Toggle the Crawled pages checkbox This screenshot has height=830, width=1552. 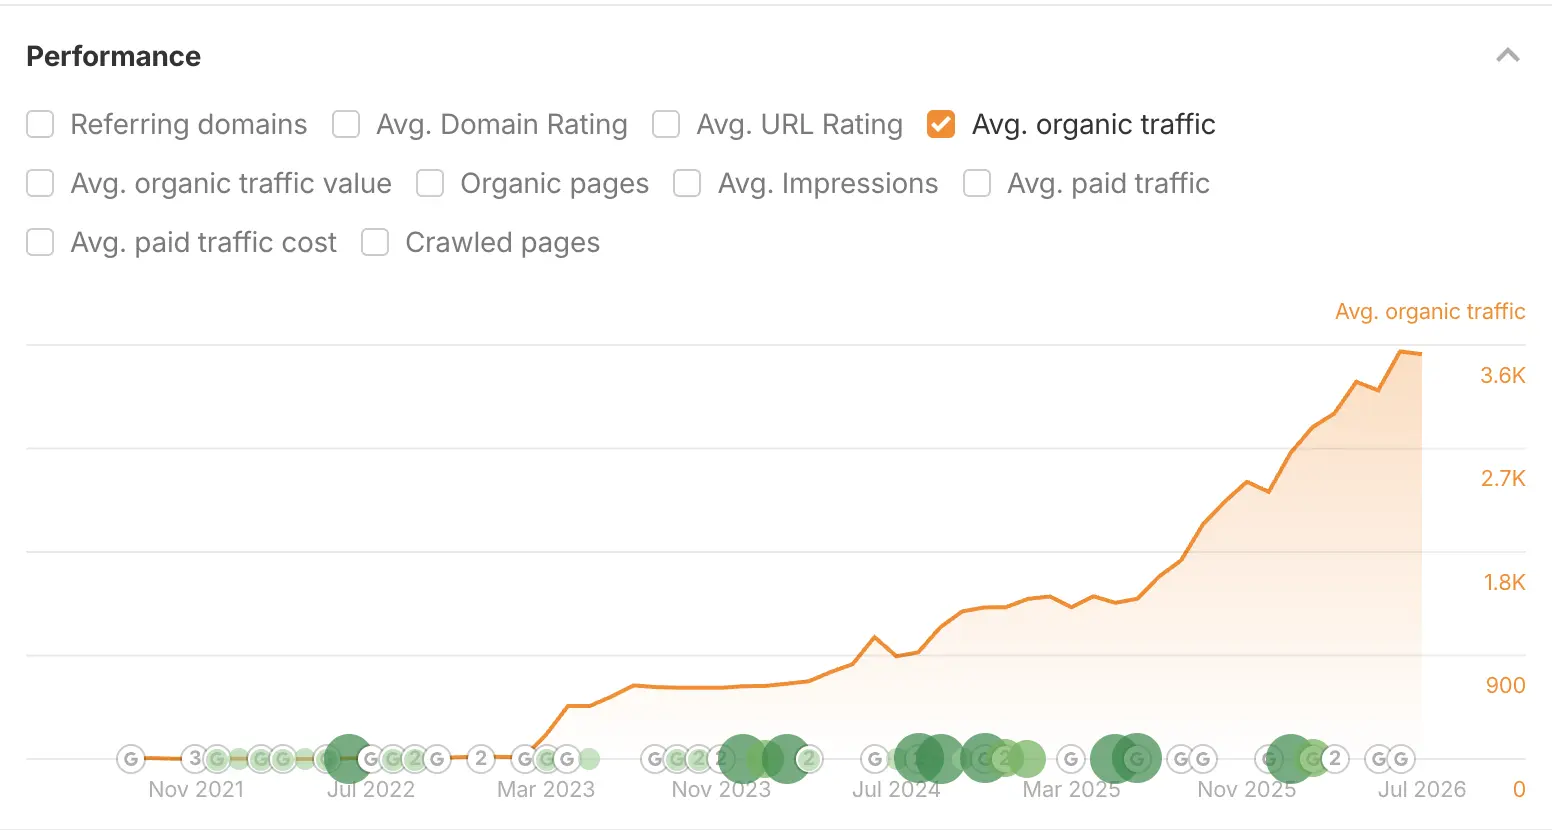pos(375,242)
